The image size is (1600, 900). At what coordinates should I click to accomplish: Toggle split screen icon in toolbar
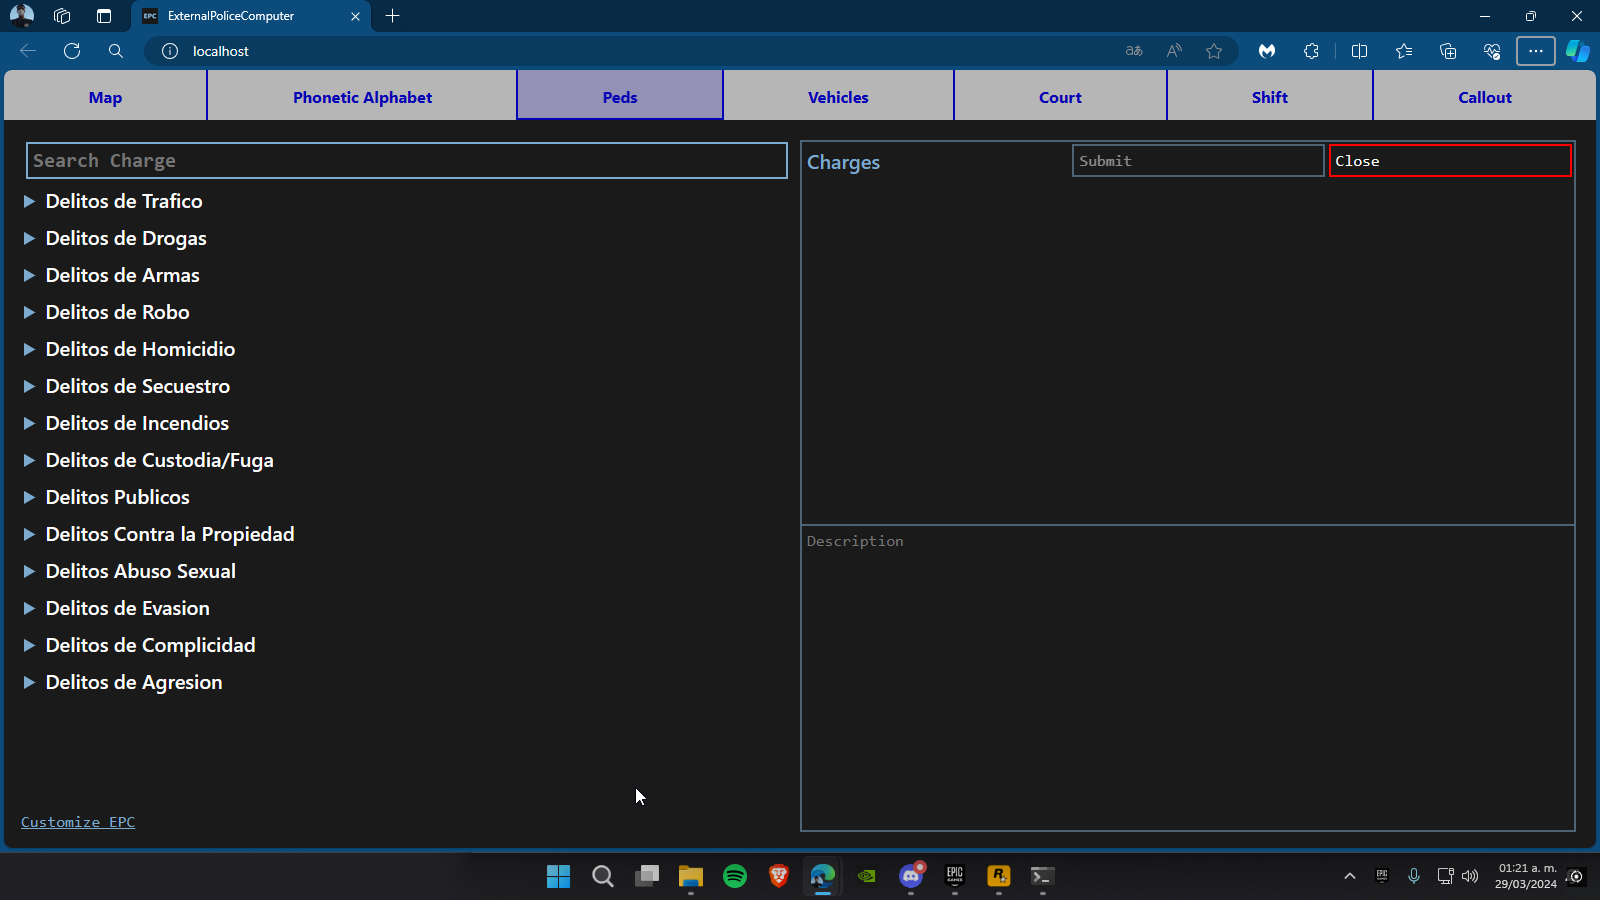1359,51
